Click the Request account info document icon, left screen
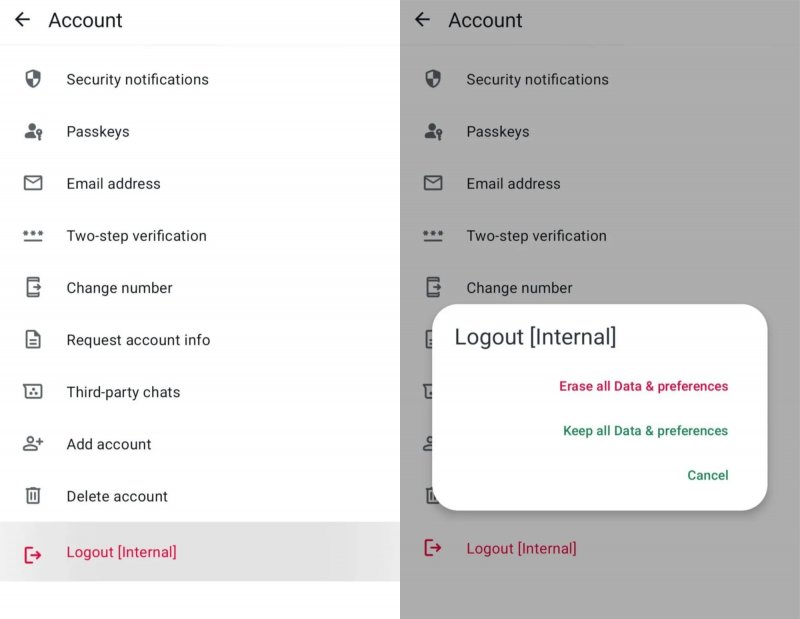Screen dimensions: 800x619 (x=33, y=340)
